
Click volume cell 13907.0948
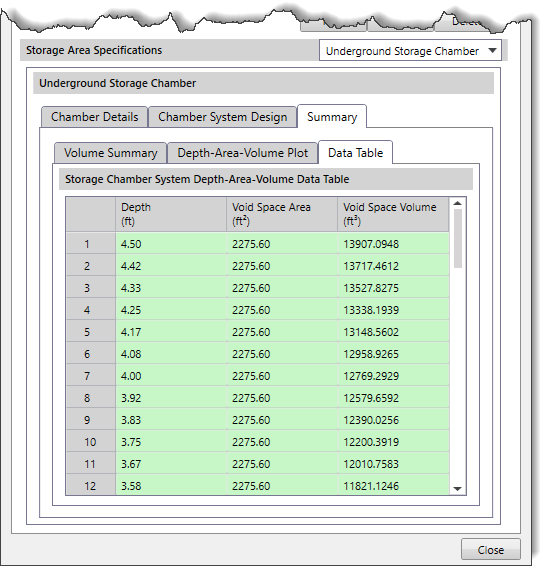click(x=393, y=244)
